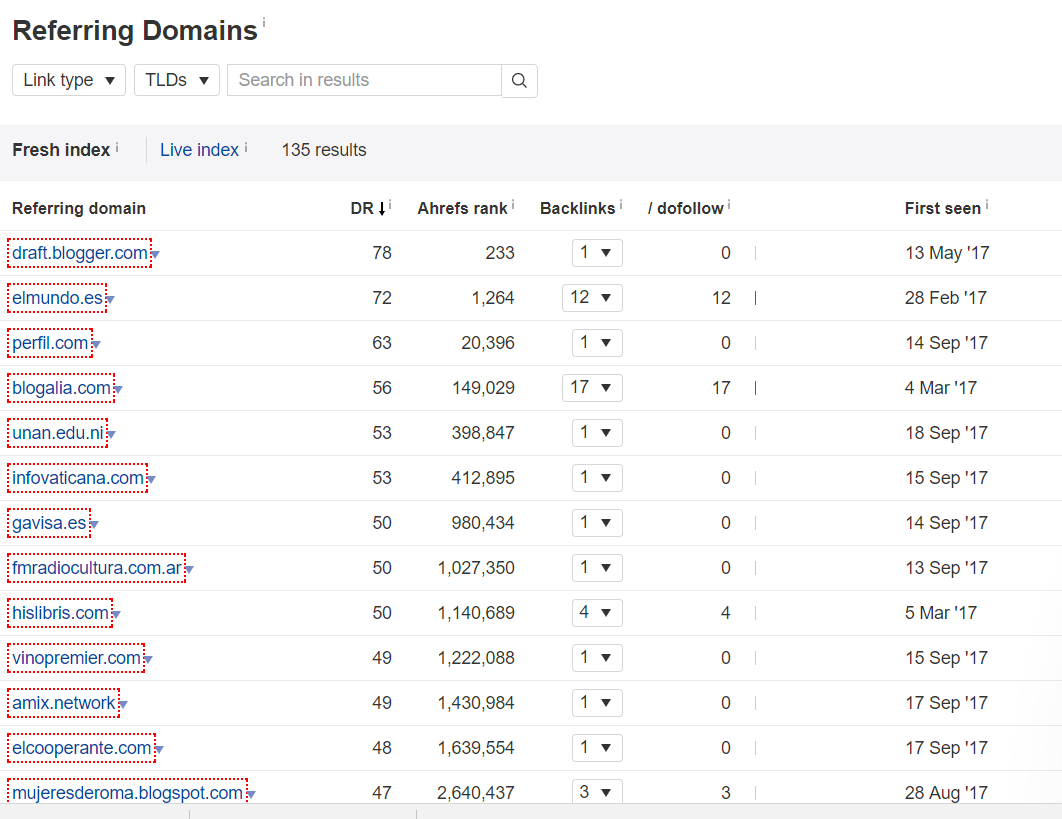Open the perfil.com link
This screenshot has width=1062, height=819.
point(50,343)
